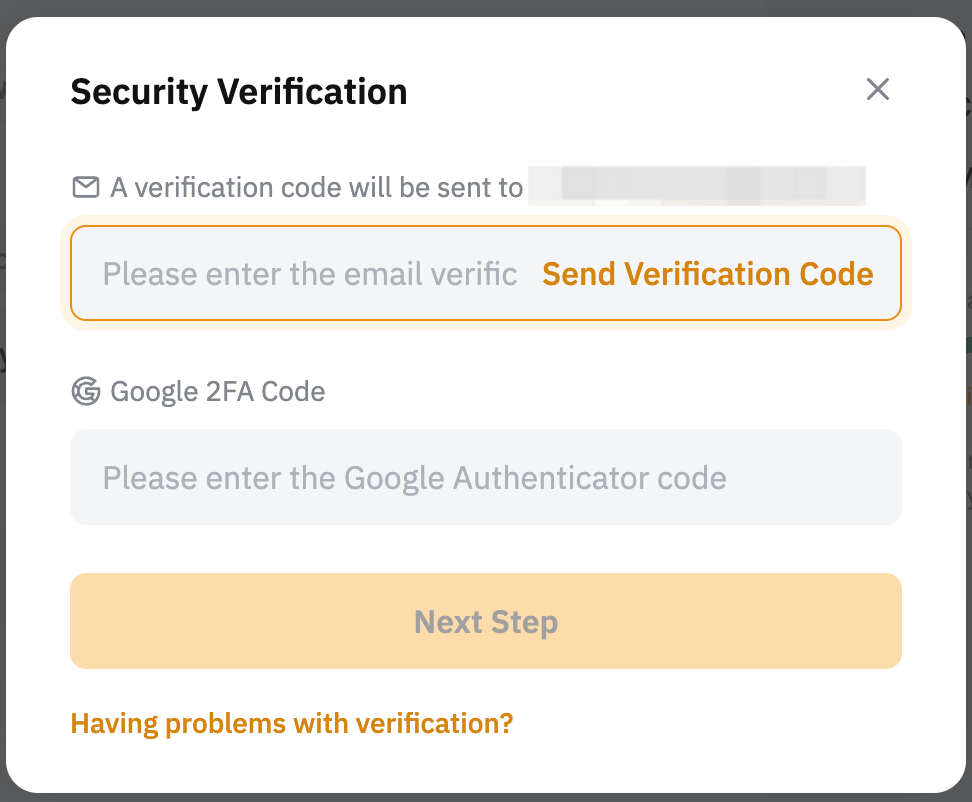Click 'A verification code will be sent to' text

pyautogui.click(x=316, y=188)
